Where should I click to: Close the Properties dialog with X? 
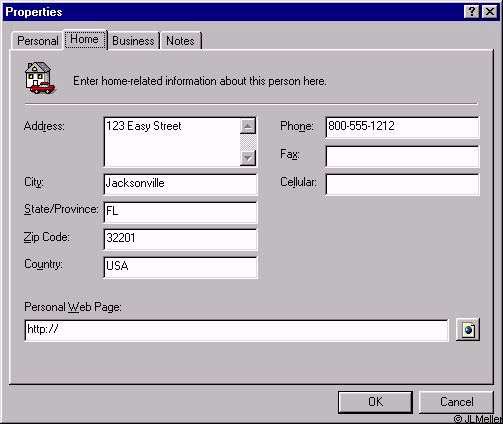(x=490, y=12)
